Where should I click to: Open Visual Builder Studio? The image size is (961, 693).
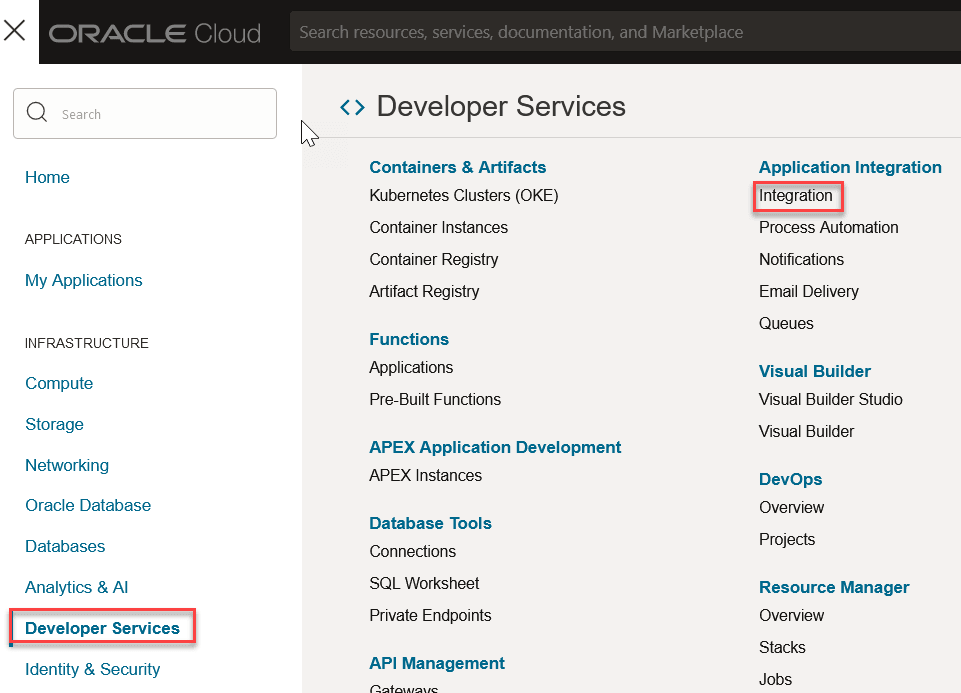[831, 399]
